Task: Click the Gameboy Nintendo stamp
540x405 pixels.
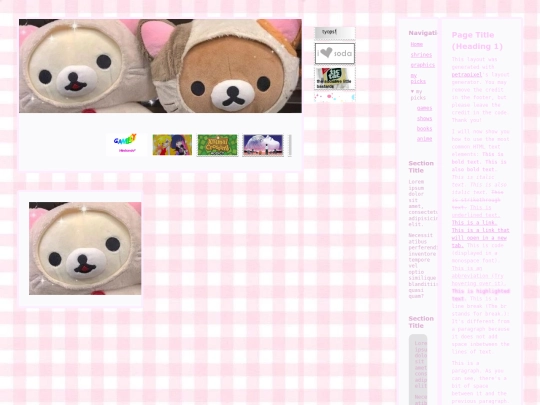Action: [126, 145]
